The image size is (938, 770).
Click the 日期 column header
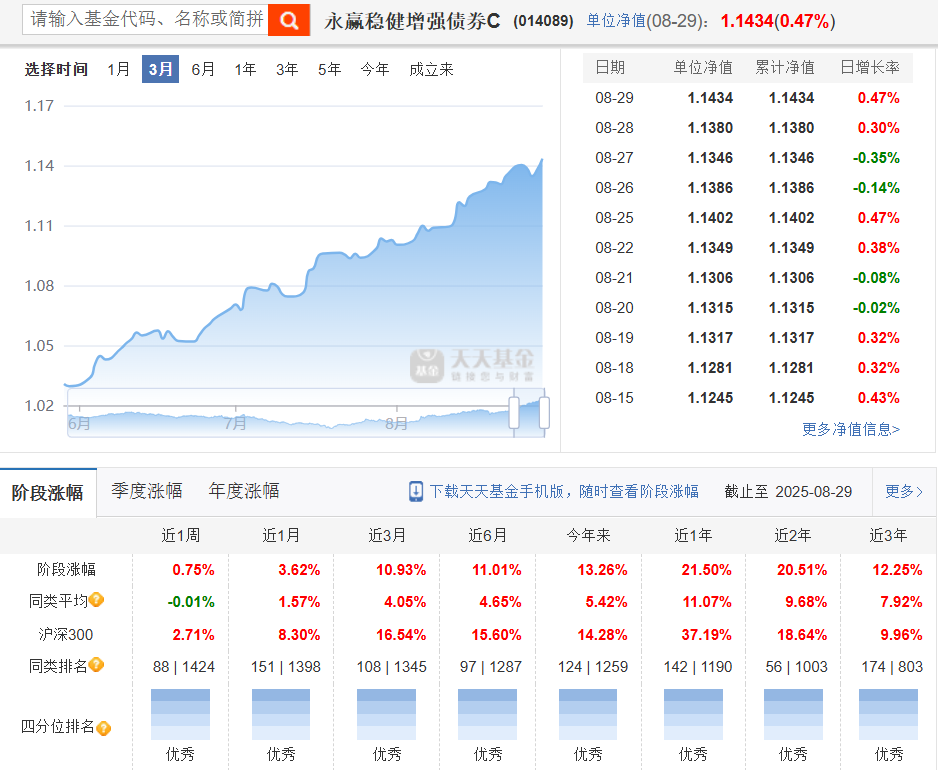click(610, 67)
